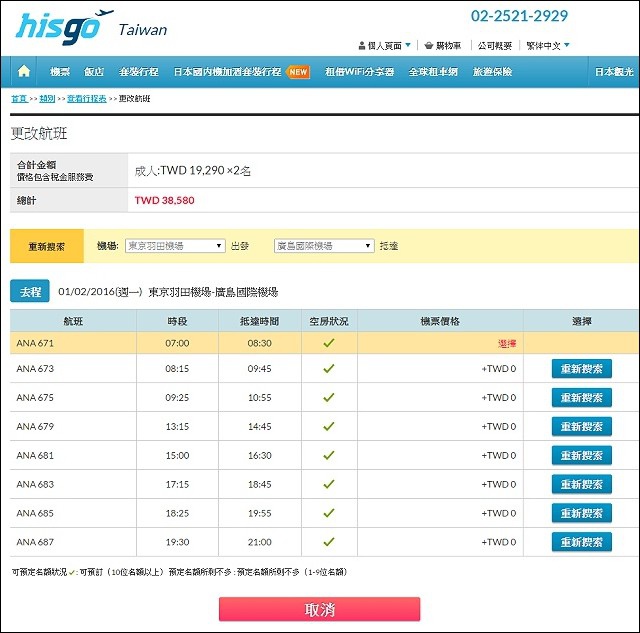The width and height of the screenshot is (640, 633).
Task: Click the 更改航班 page heading
Action: click(x=39, y=133)
